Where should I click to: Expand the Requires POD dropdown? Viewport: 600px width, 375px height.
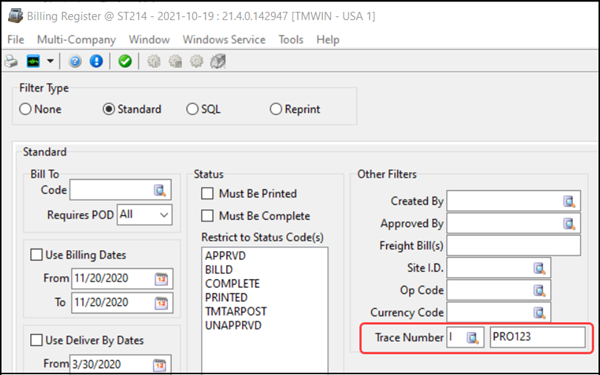pyautogui.click(x=145, y=215)
